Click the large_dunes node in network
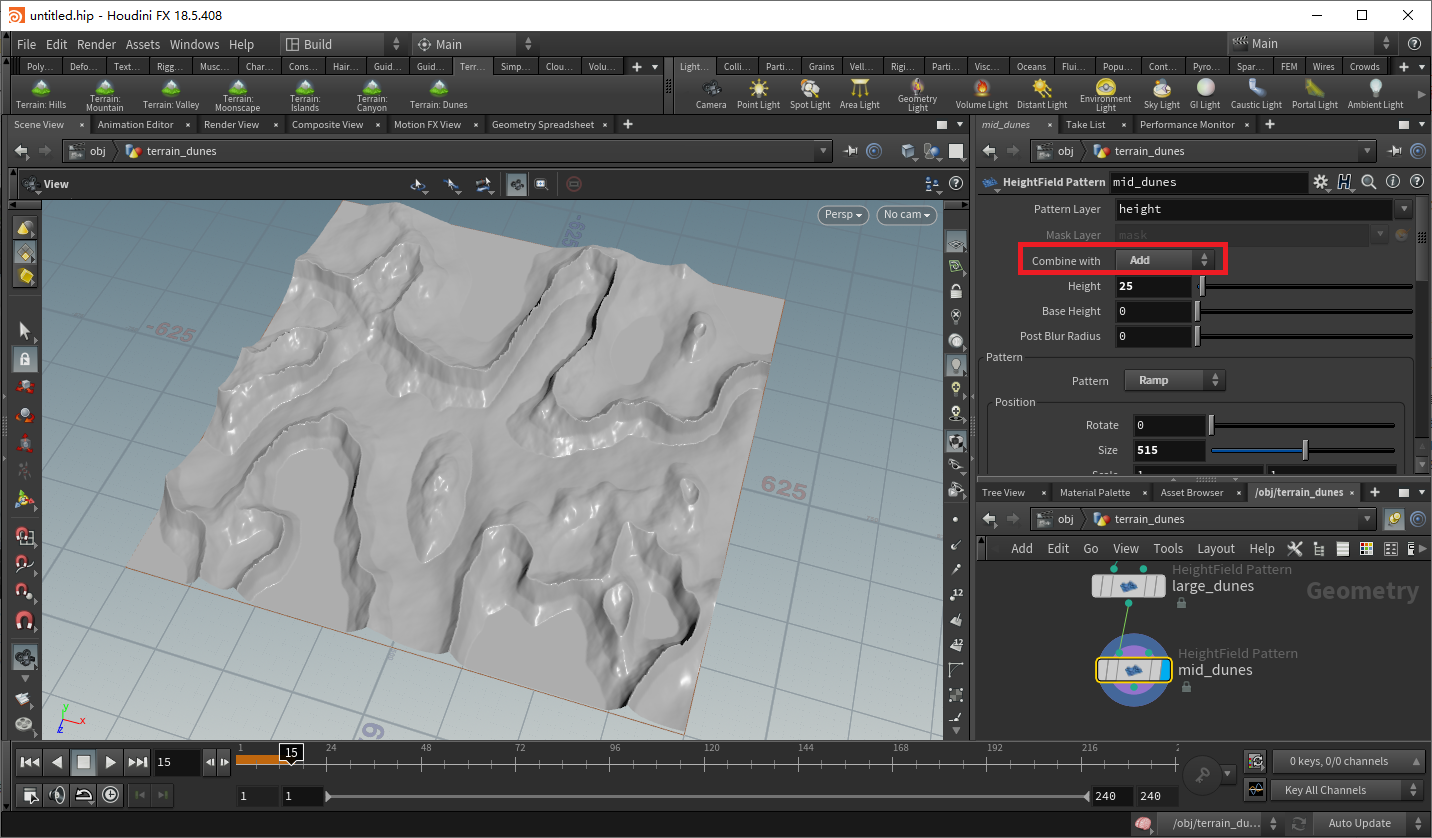 tap(1129, 586)
